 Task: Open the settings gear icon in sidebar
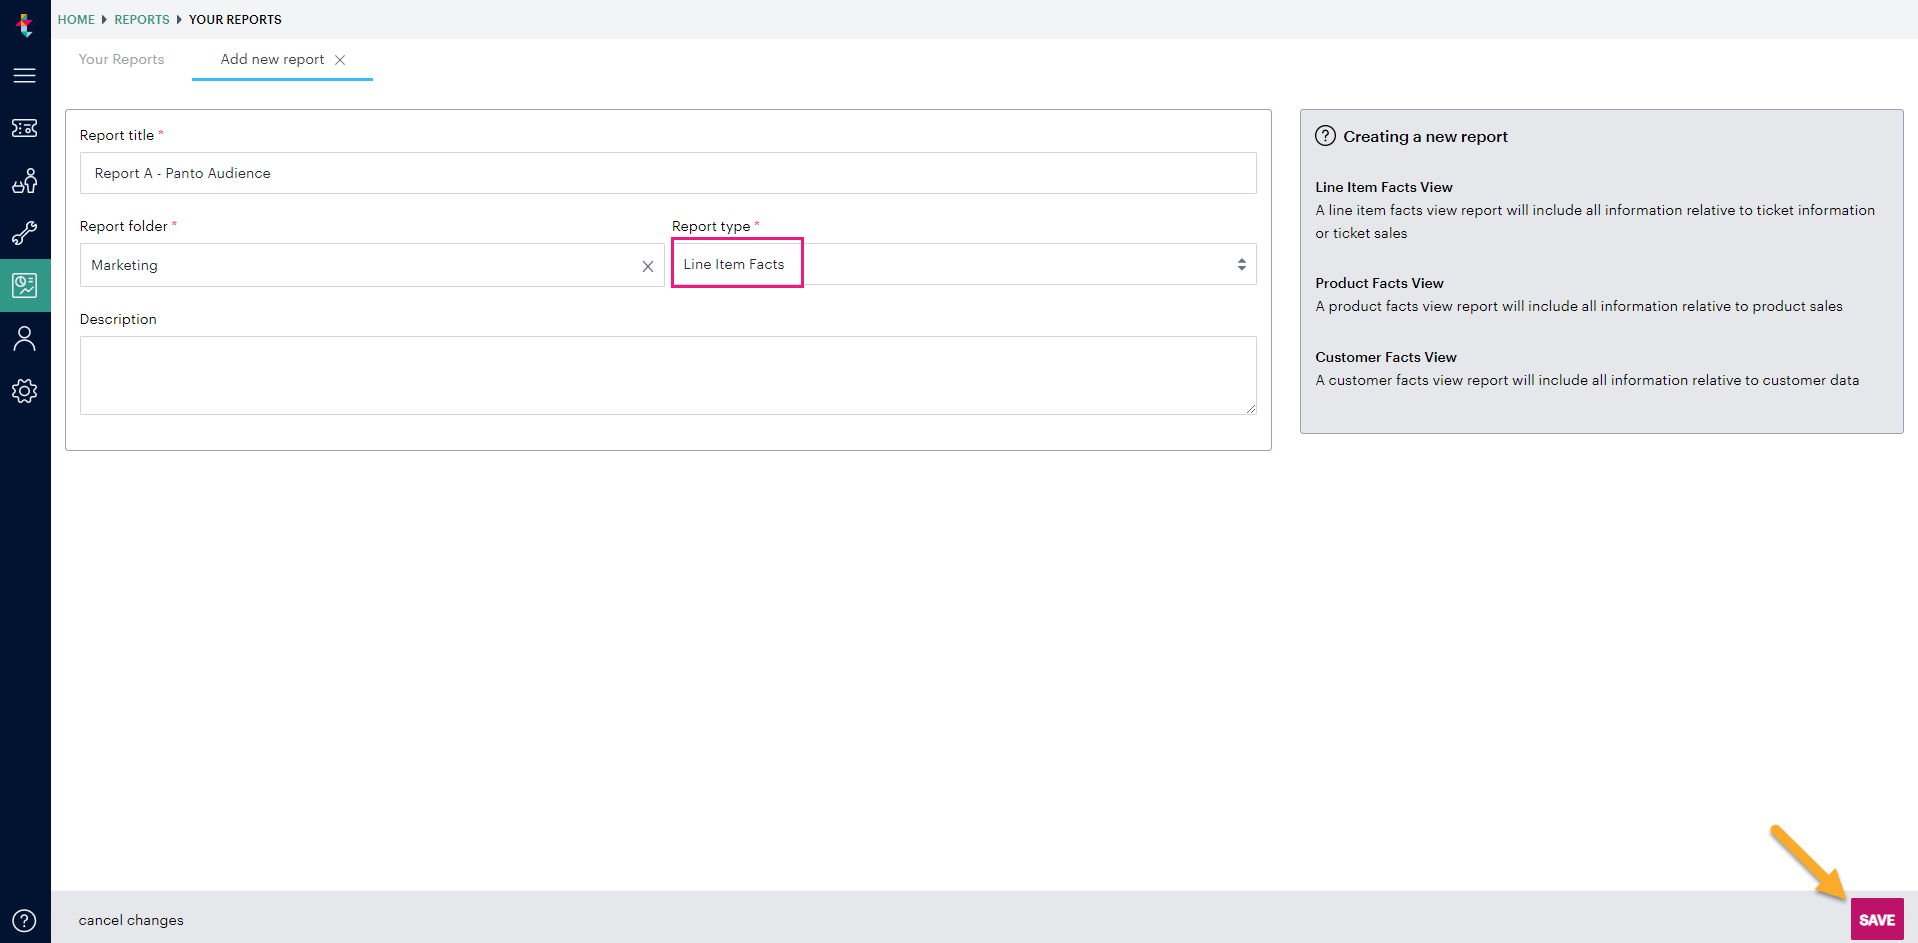[25, 391]
